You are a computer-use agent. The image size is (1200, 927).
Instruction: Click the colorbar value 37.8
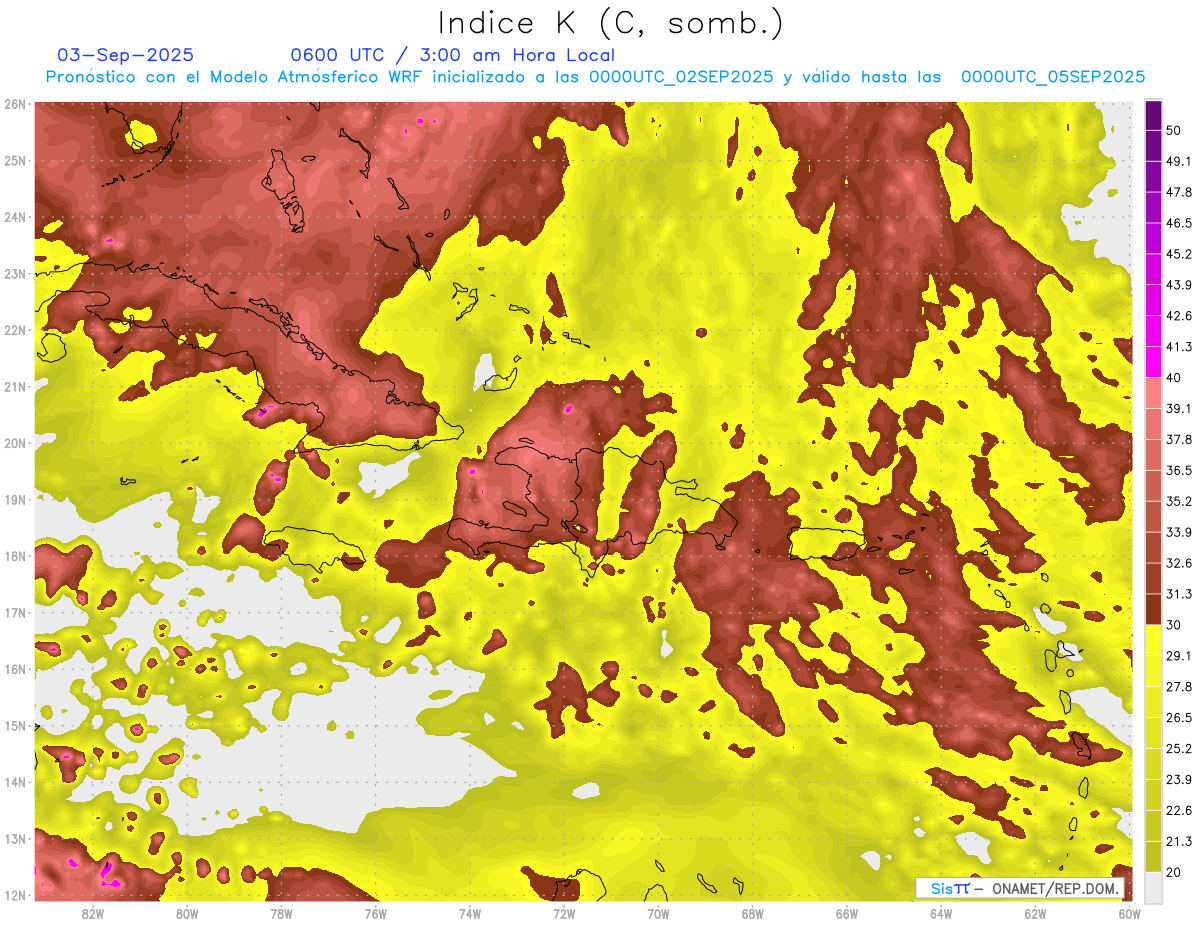(1179, 439)
